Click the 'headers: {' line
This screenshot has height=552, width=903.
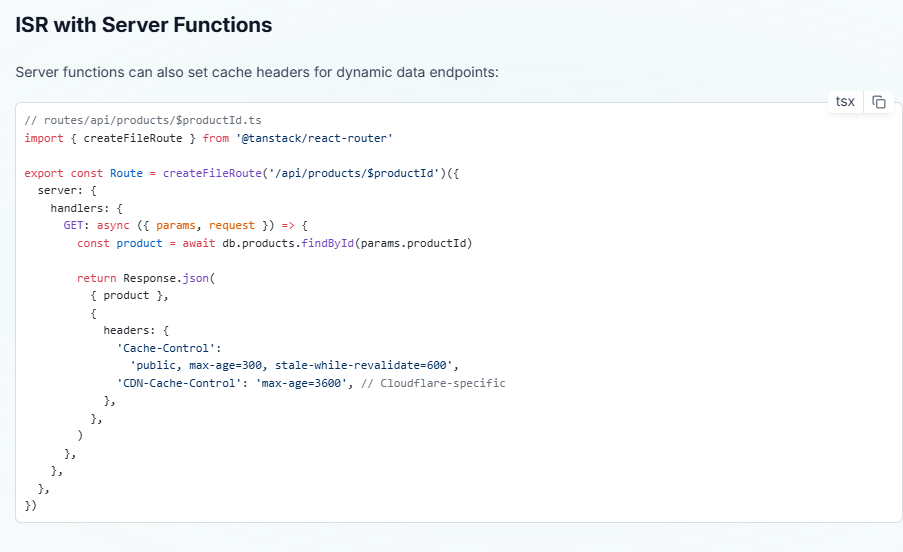139,330
